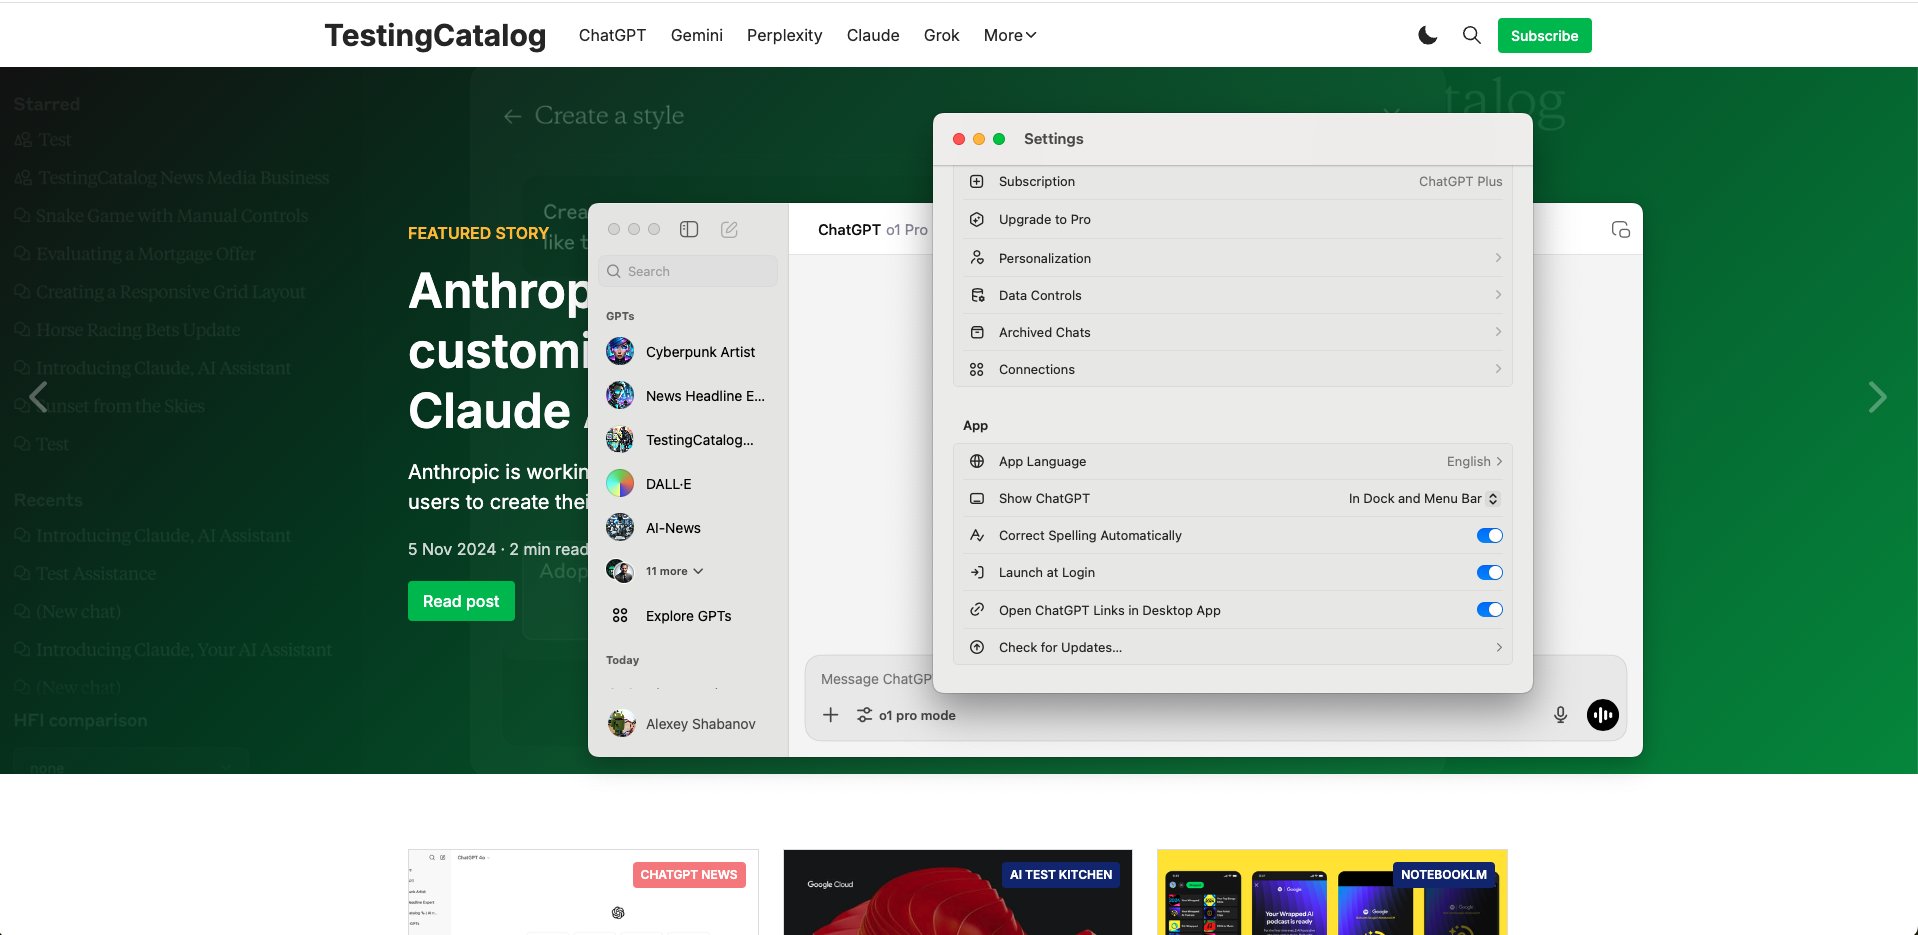Expand the More navigation dropdown
1918x935 pixels.
click(x=1010, y=35)
